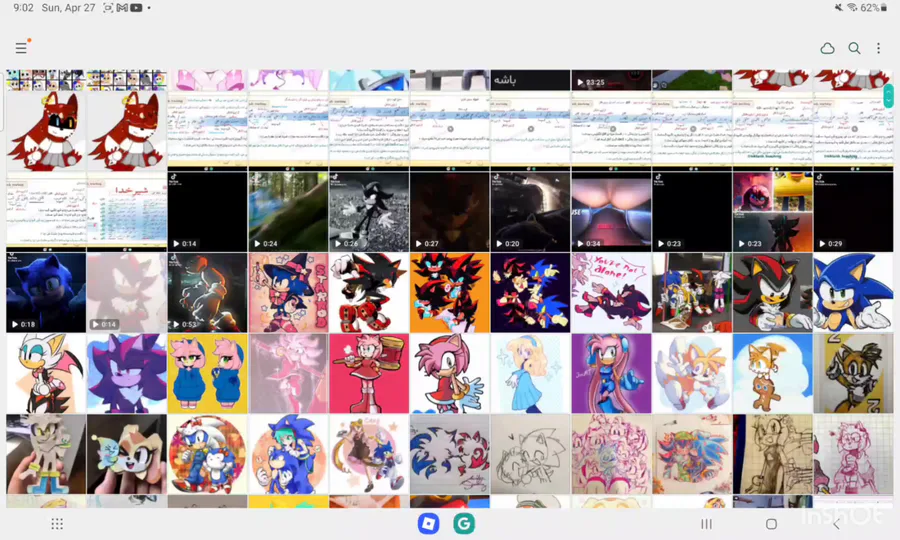Screen dimensions: 900x540
Task: Open Amy holding hammer on red background
Action: pyautogui.click(x=369, y=374)
